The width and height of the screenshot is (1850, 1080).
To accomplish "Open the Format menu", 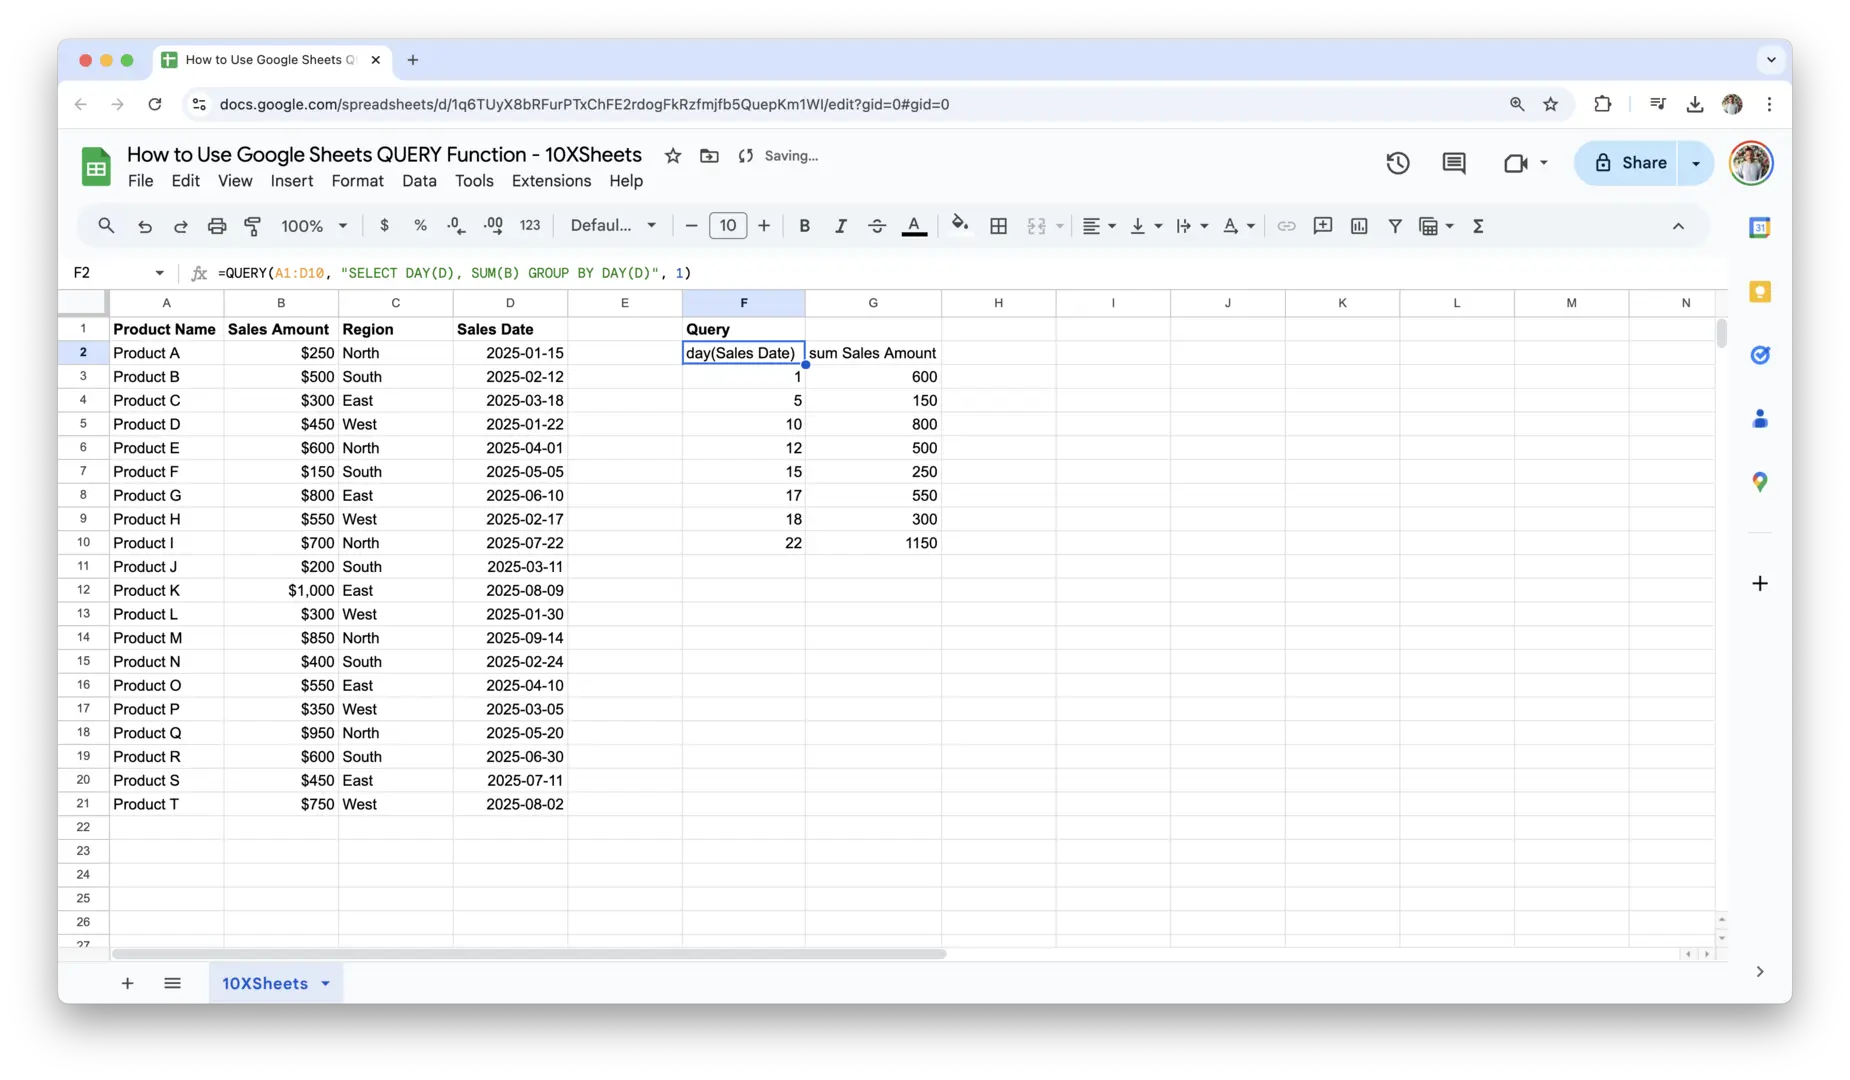I will click(357, 181).
